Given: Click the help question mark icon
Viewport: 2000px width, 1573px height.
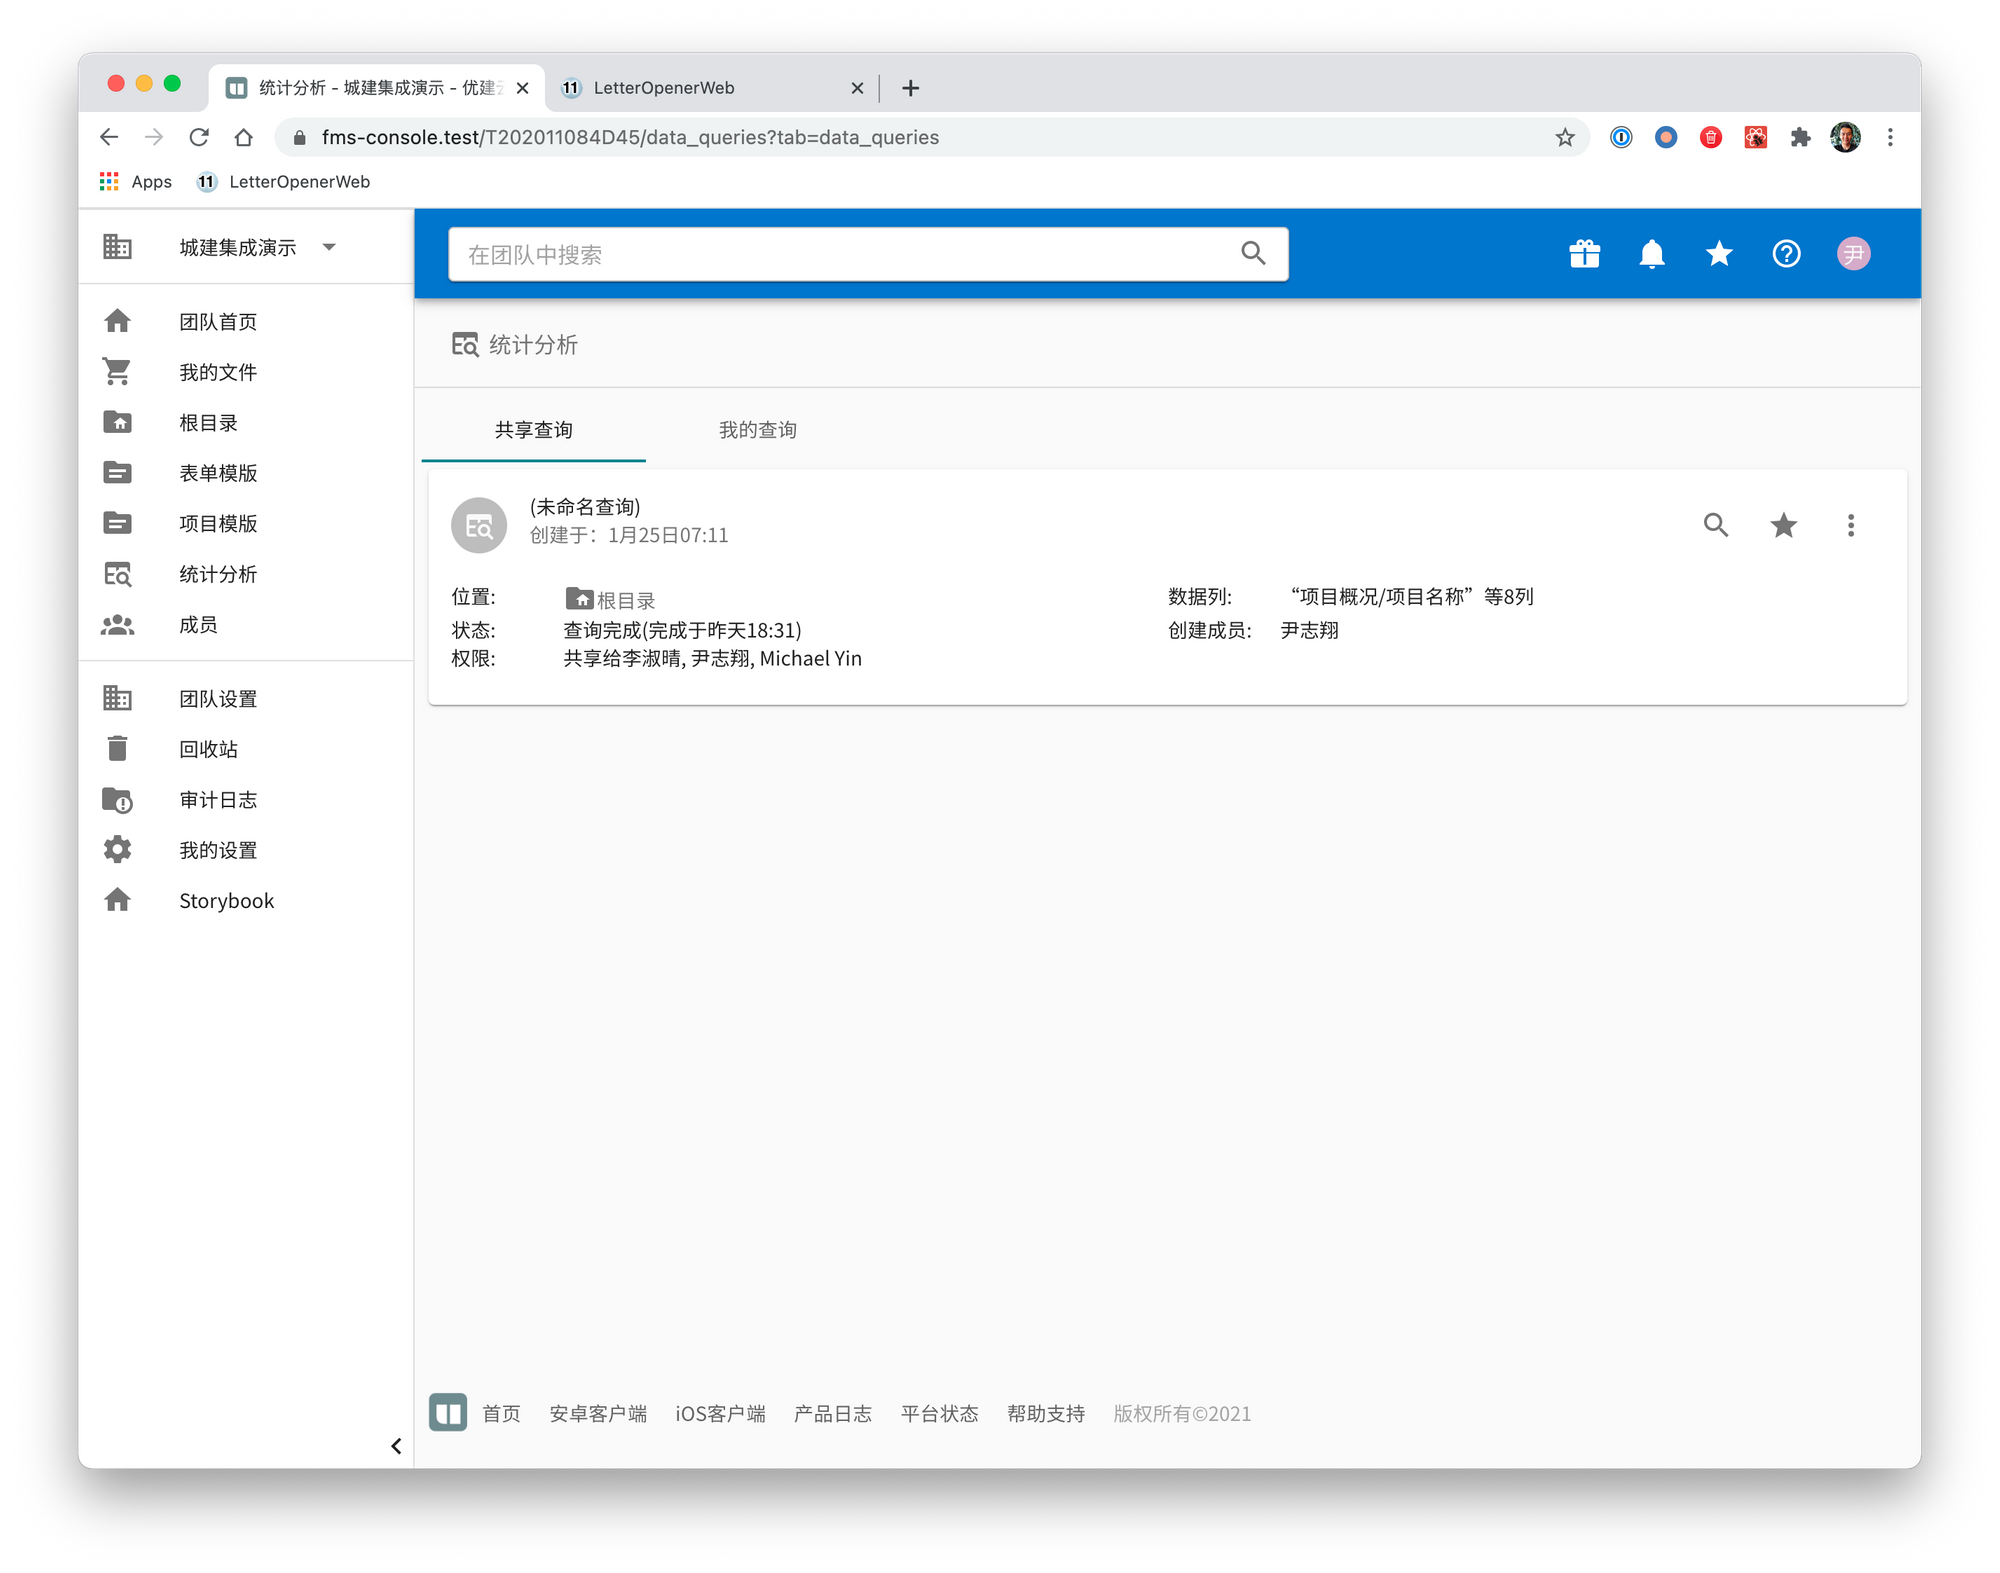Looking at the screenshot, I should [x=1786, y=254].
